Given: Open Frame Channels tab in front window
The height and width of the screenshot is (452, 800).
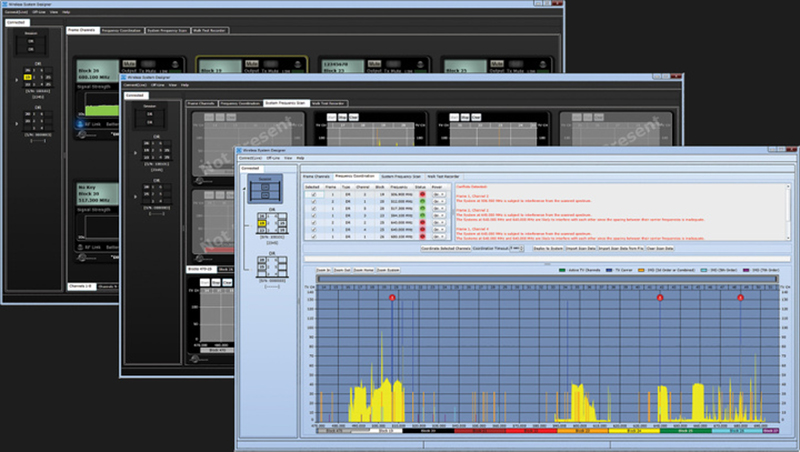Looking at the screenshot, I should tap(316, 177).
